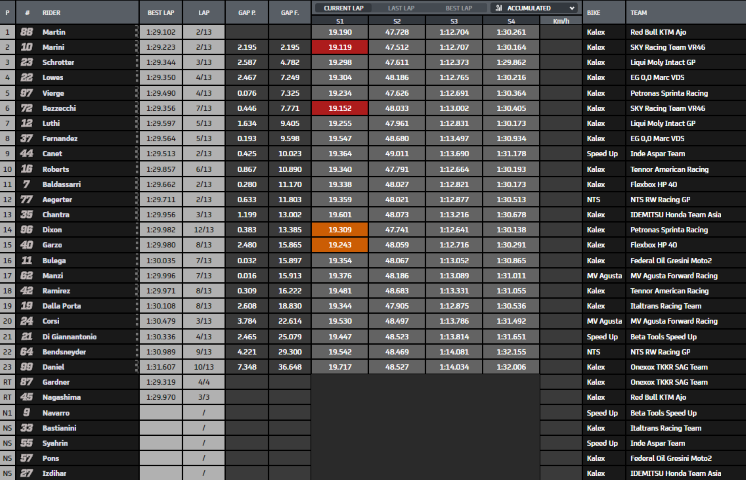Screen dimensions: 746x480
Task: Click the Rider column header
Action: (51, 13)
